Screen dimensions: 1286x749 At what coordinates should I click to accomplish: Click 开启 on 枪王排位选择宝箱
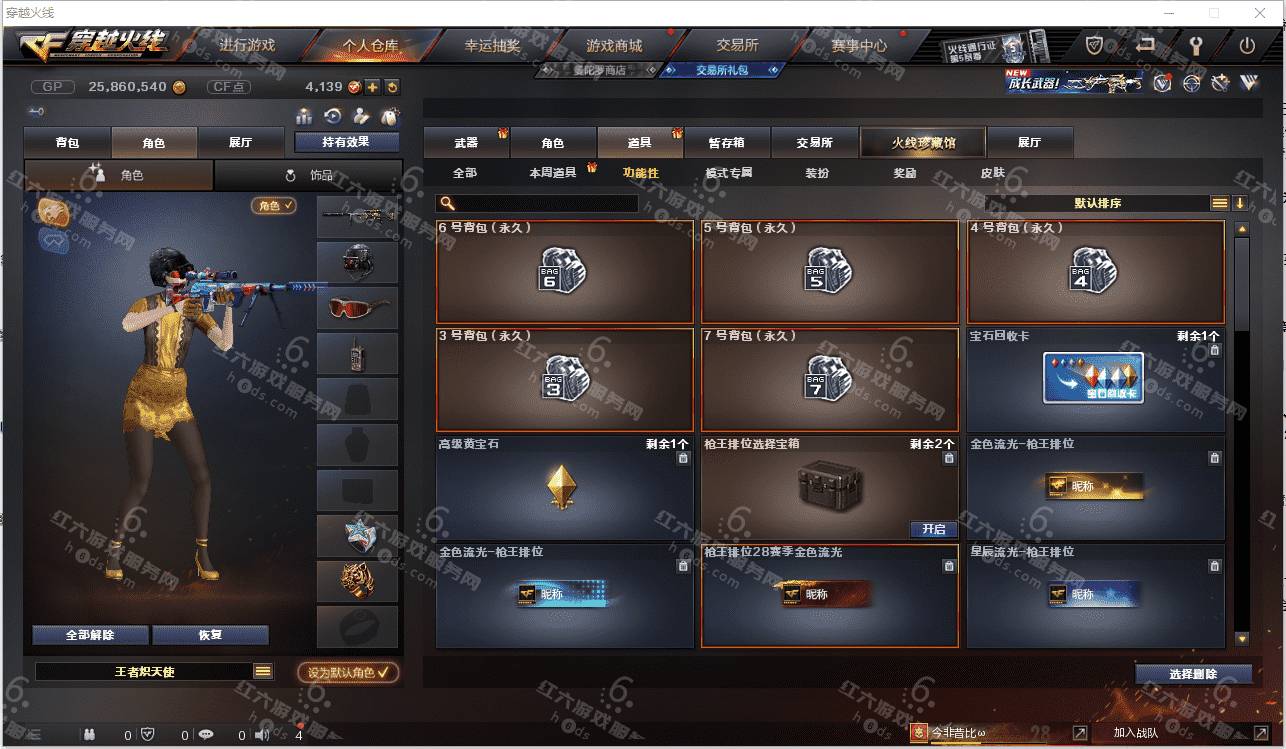[933, 529]
